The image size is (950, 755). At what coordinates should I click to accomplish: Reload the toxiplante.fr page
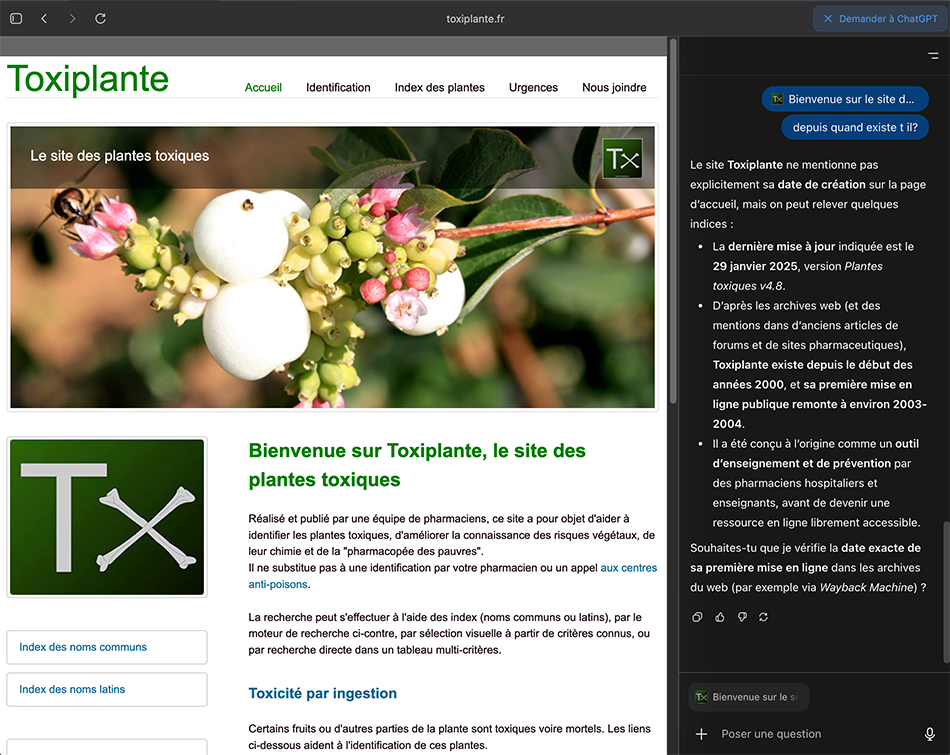[x=100, y=19]
